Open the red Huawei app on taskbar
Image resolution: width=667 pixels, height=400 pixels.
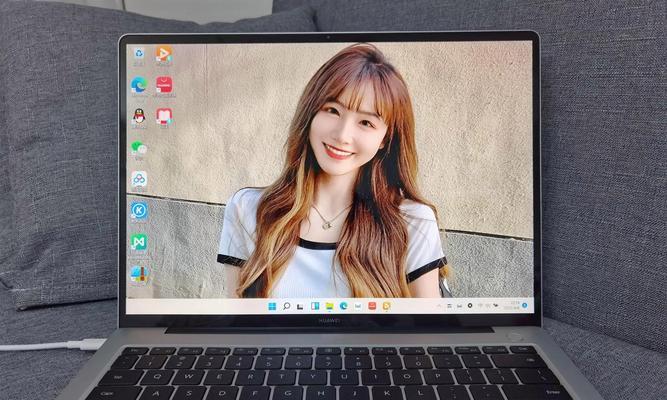click(x=372, y=306)
